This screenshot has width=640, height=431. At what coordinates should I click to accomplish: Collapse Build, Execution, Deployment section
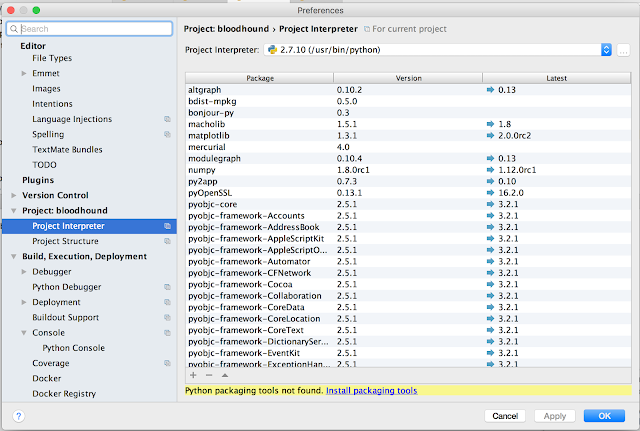(x=13, y=256)
